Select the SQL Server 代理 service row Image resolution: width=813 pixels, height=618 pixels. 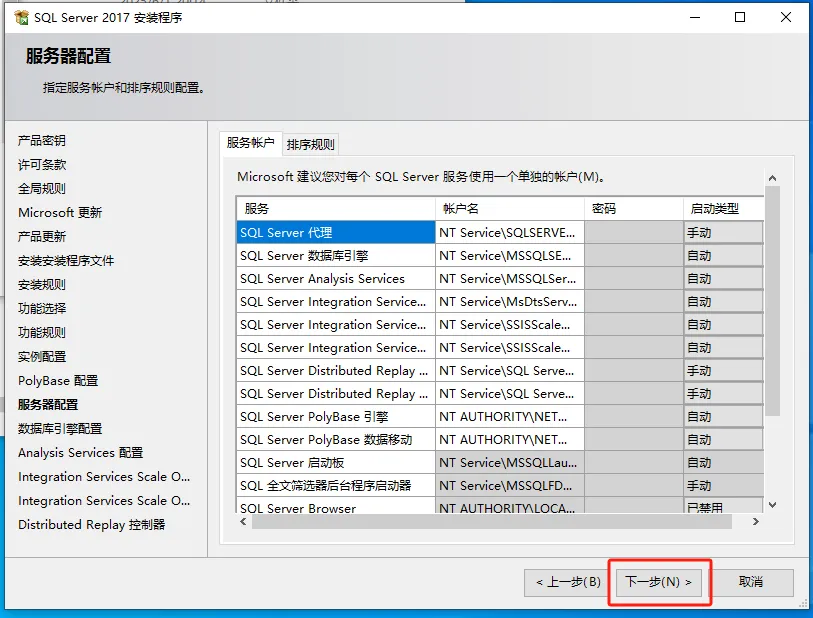335,232
